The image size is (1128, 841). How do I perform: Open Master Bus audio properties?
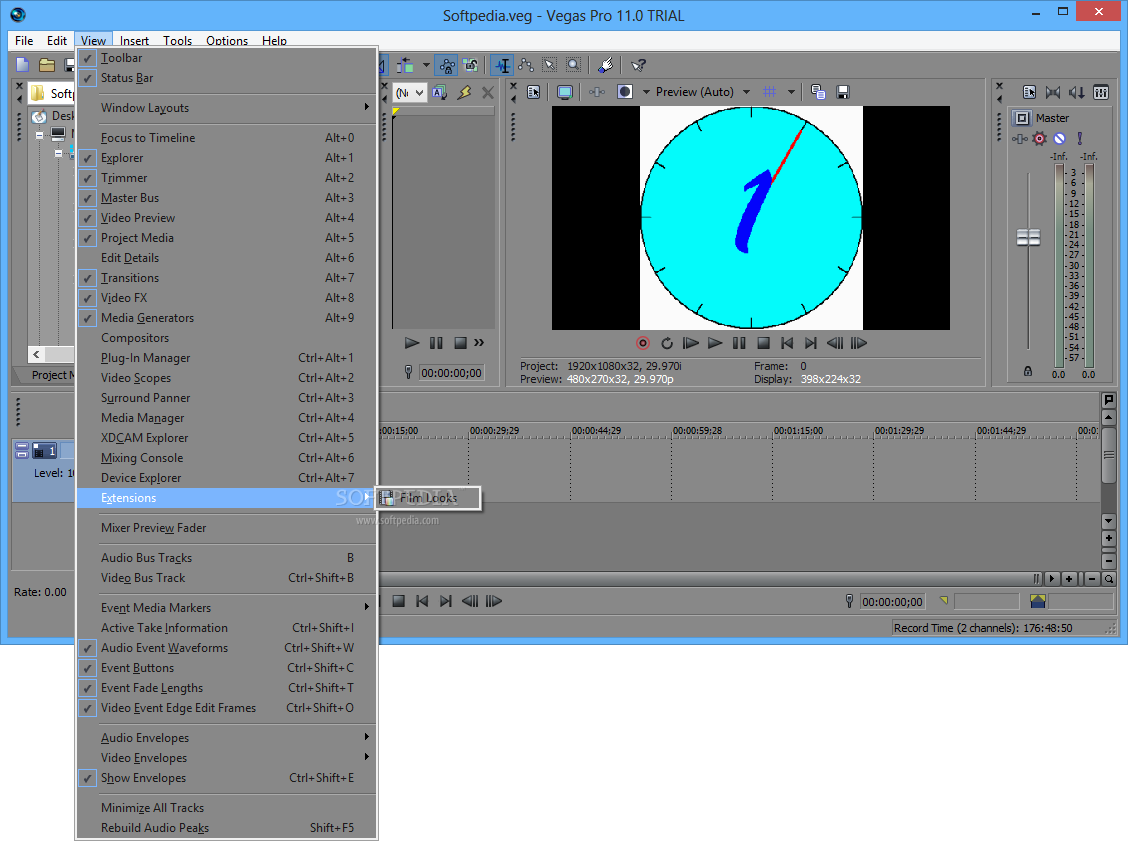pos(1030,92)
